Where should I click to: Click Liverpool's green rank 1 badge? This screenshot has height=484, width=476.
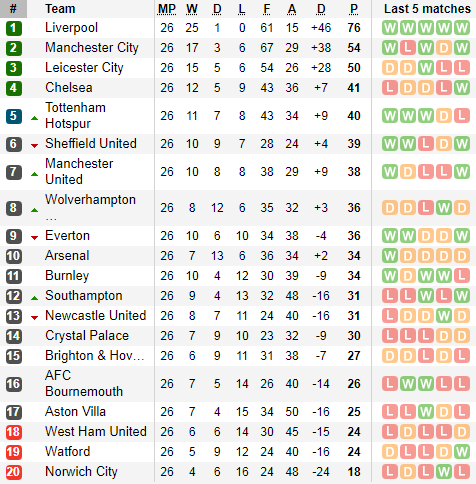[x=14, y=28]
